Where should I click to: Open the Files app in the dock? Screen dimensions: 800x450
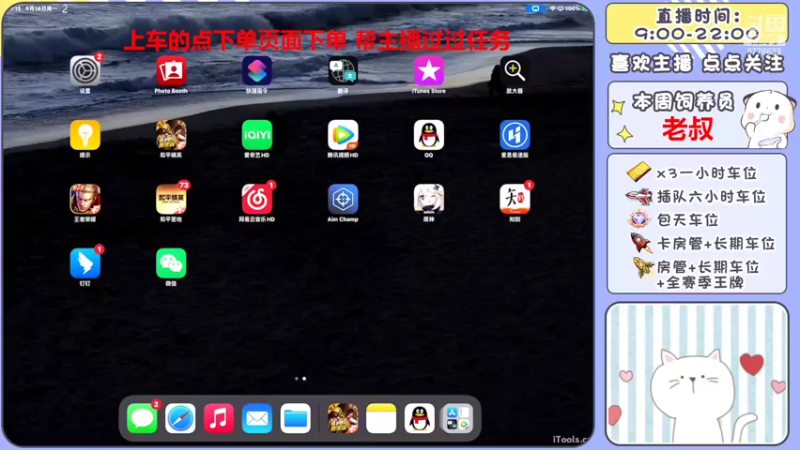[x=295, y=418]
